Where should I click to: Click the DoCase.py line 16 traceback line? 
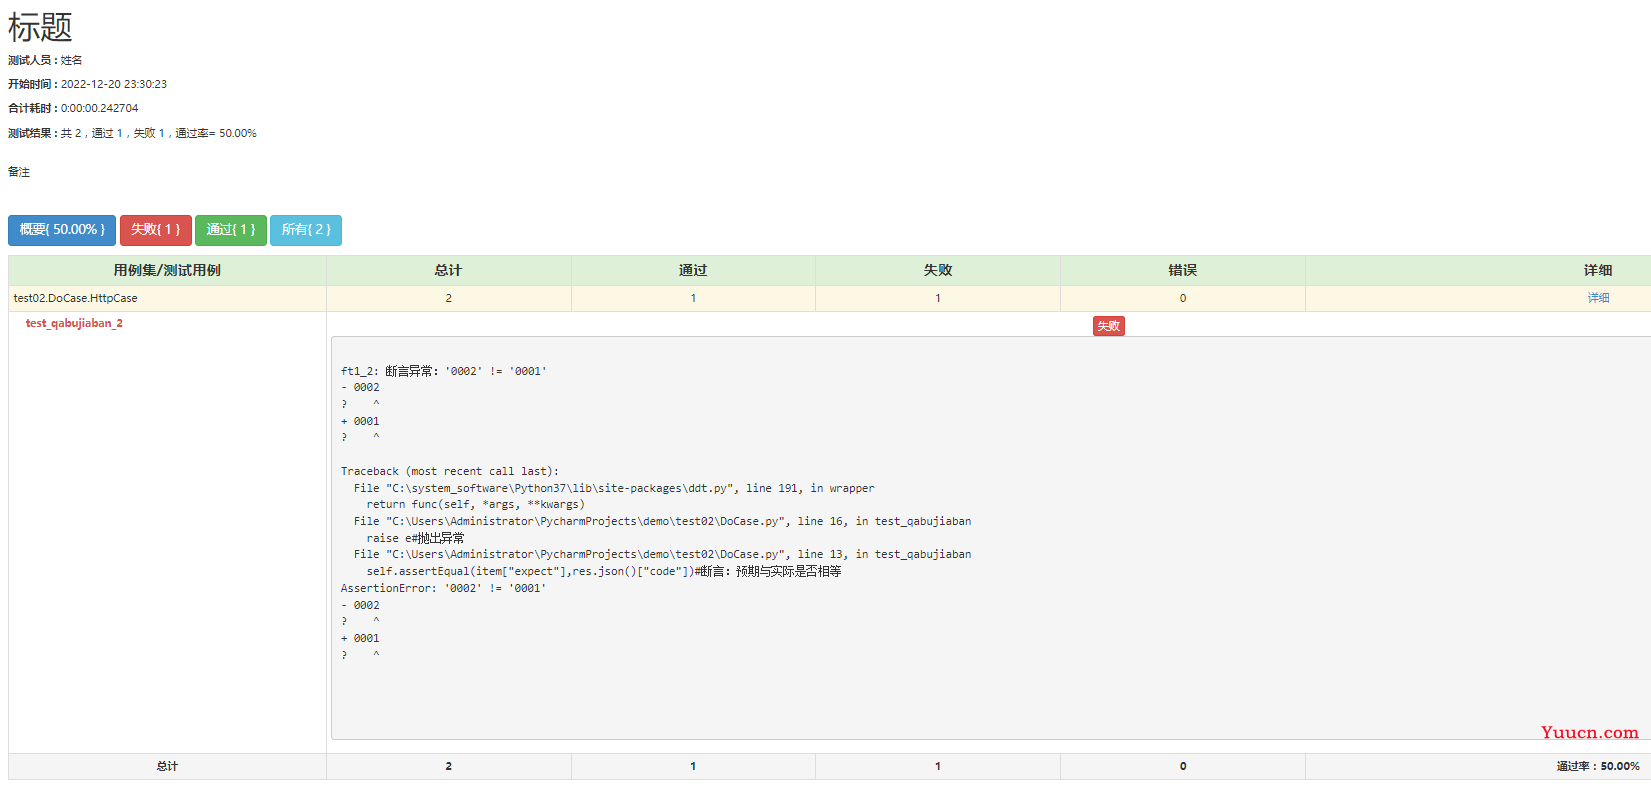(x=662, y=521)
